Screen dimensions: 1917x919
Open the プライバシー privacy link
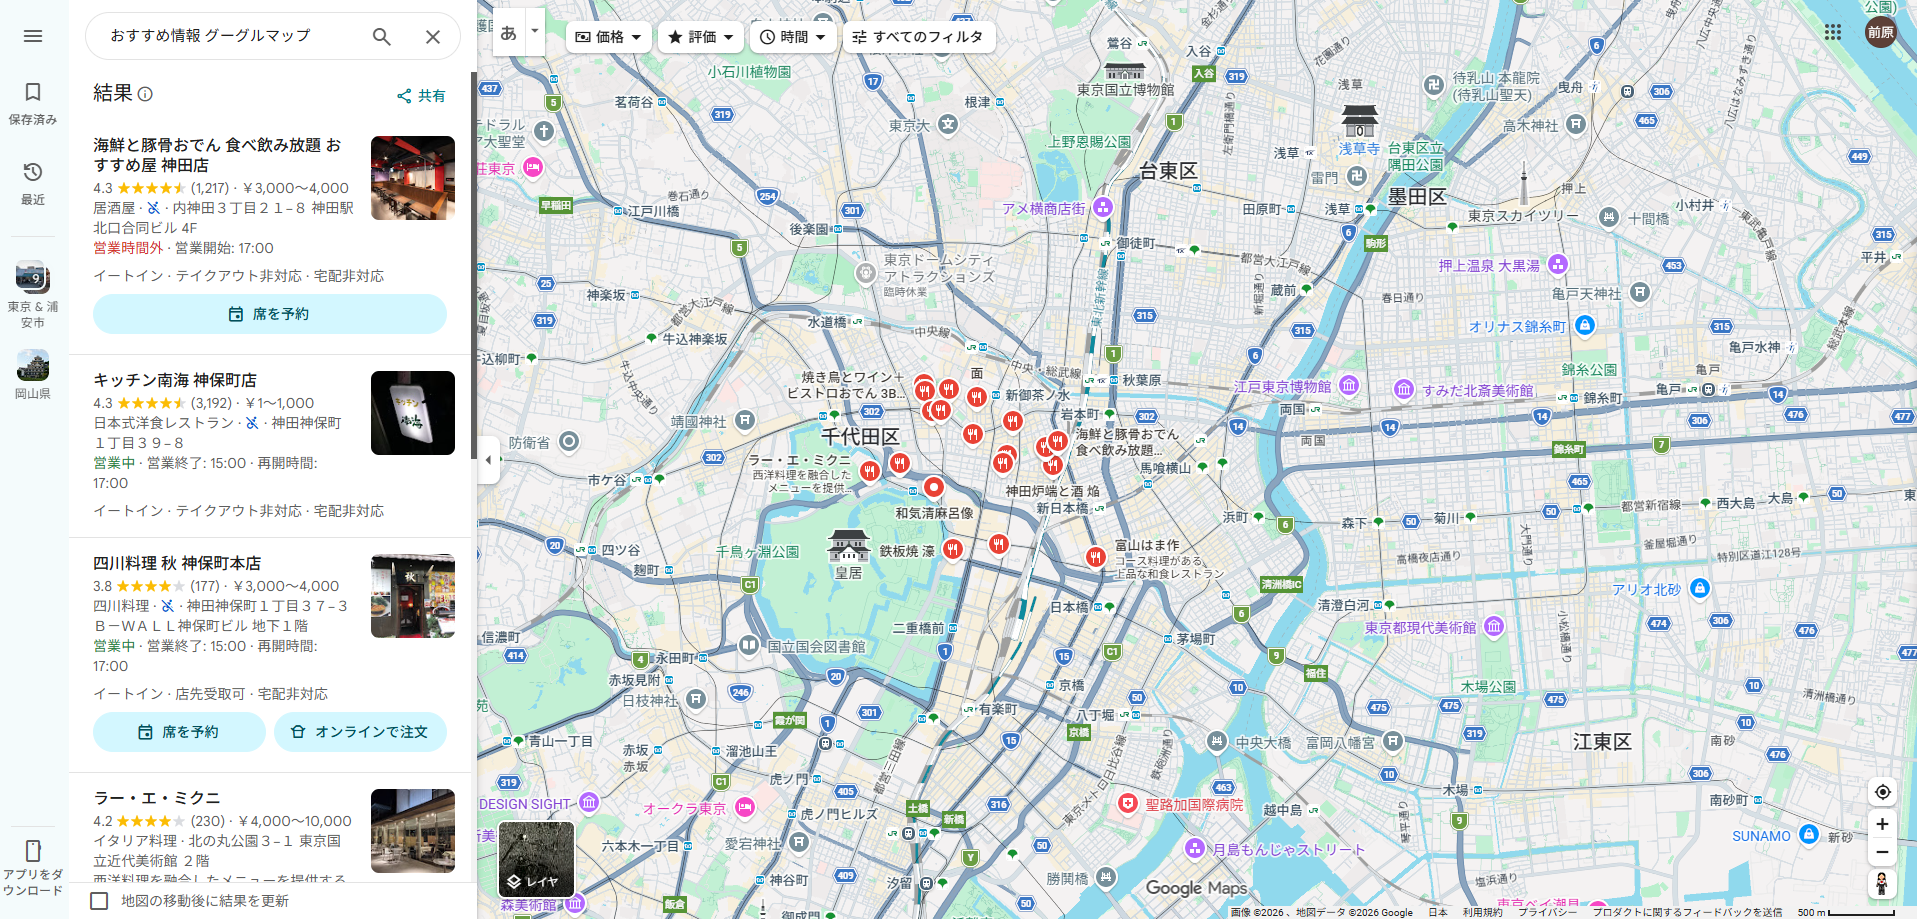click(1547, 912)
